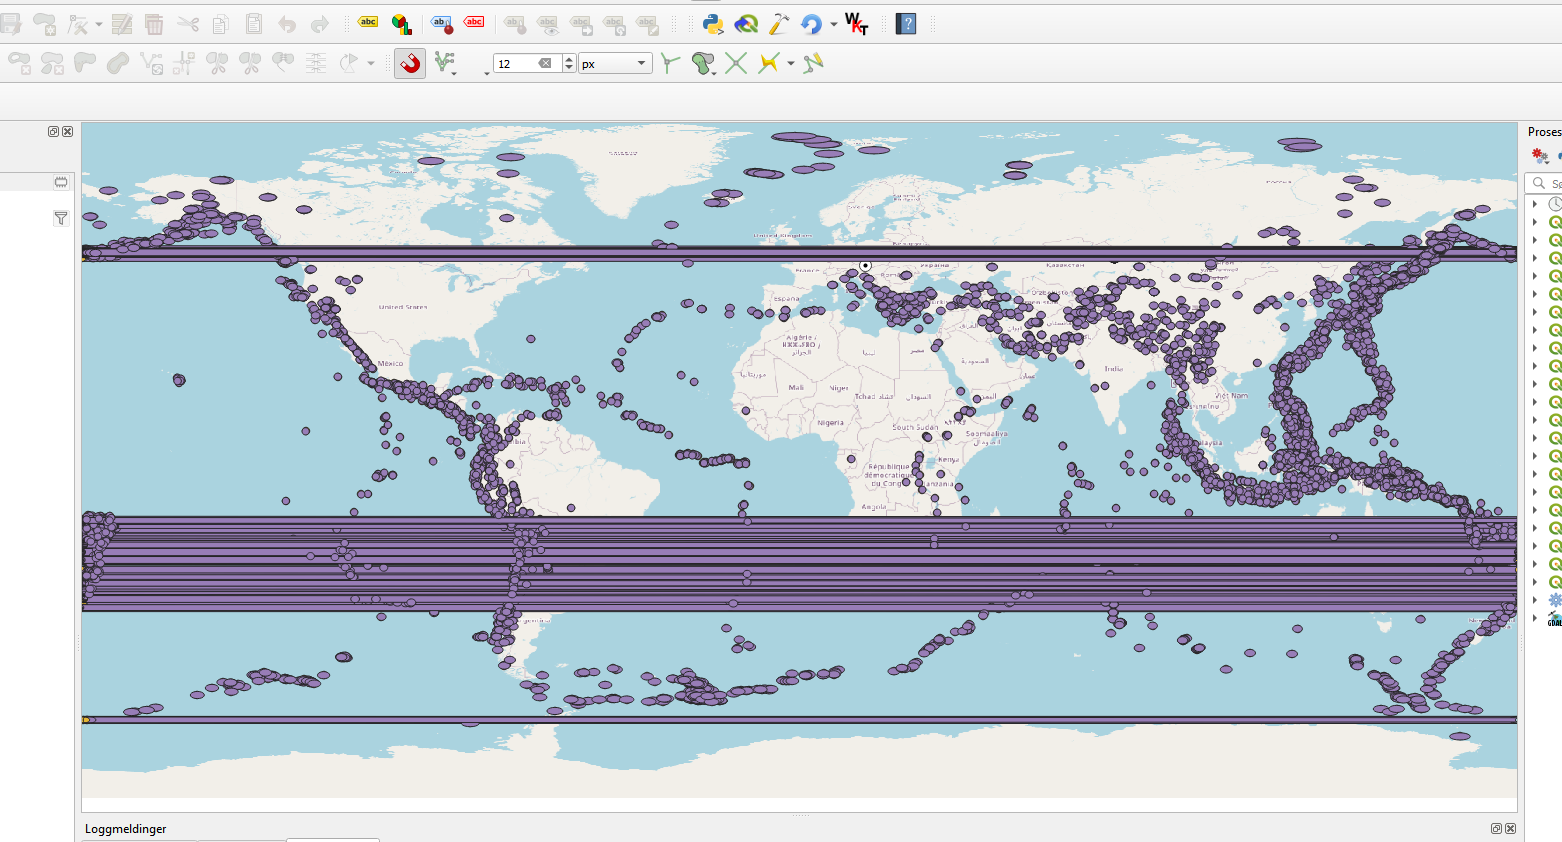
Task: Toggle Self-snapping icon
Action: pyautogui.click(x=813, y=63)
